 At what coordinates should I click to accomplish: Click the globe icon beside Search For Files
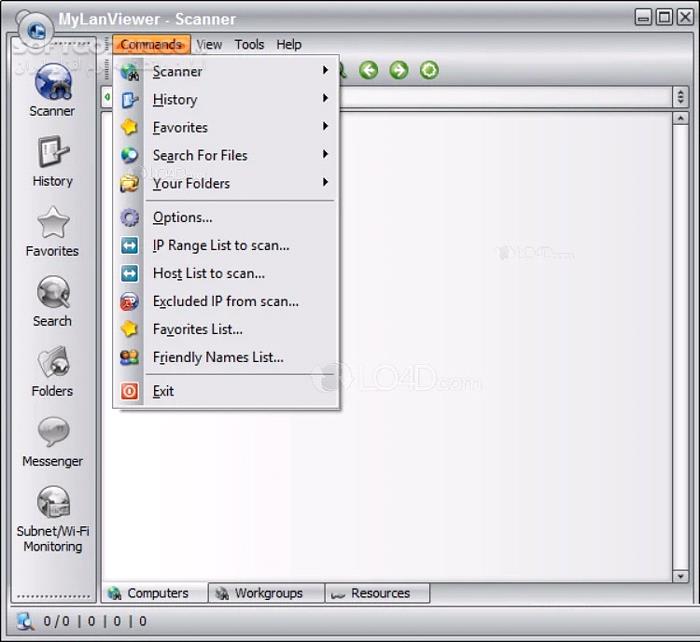tap(129, 155)
